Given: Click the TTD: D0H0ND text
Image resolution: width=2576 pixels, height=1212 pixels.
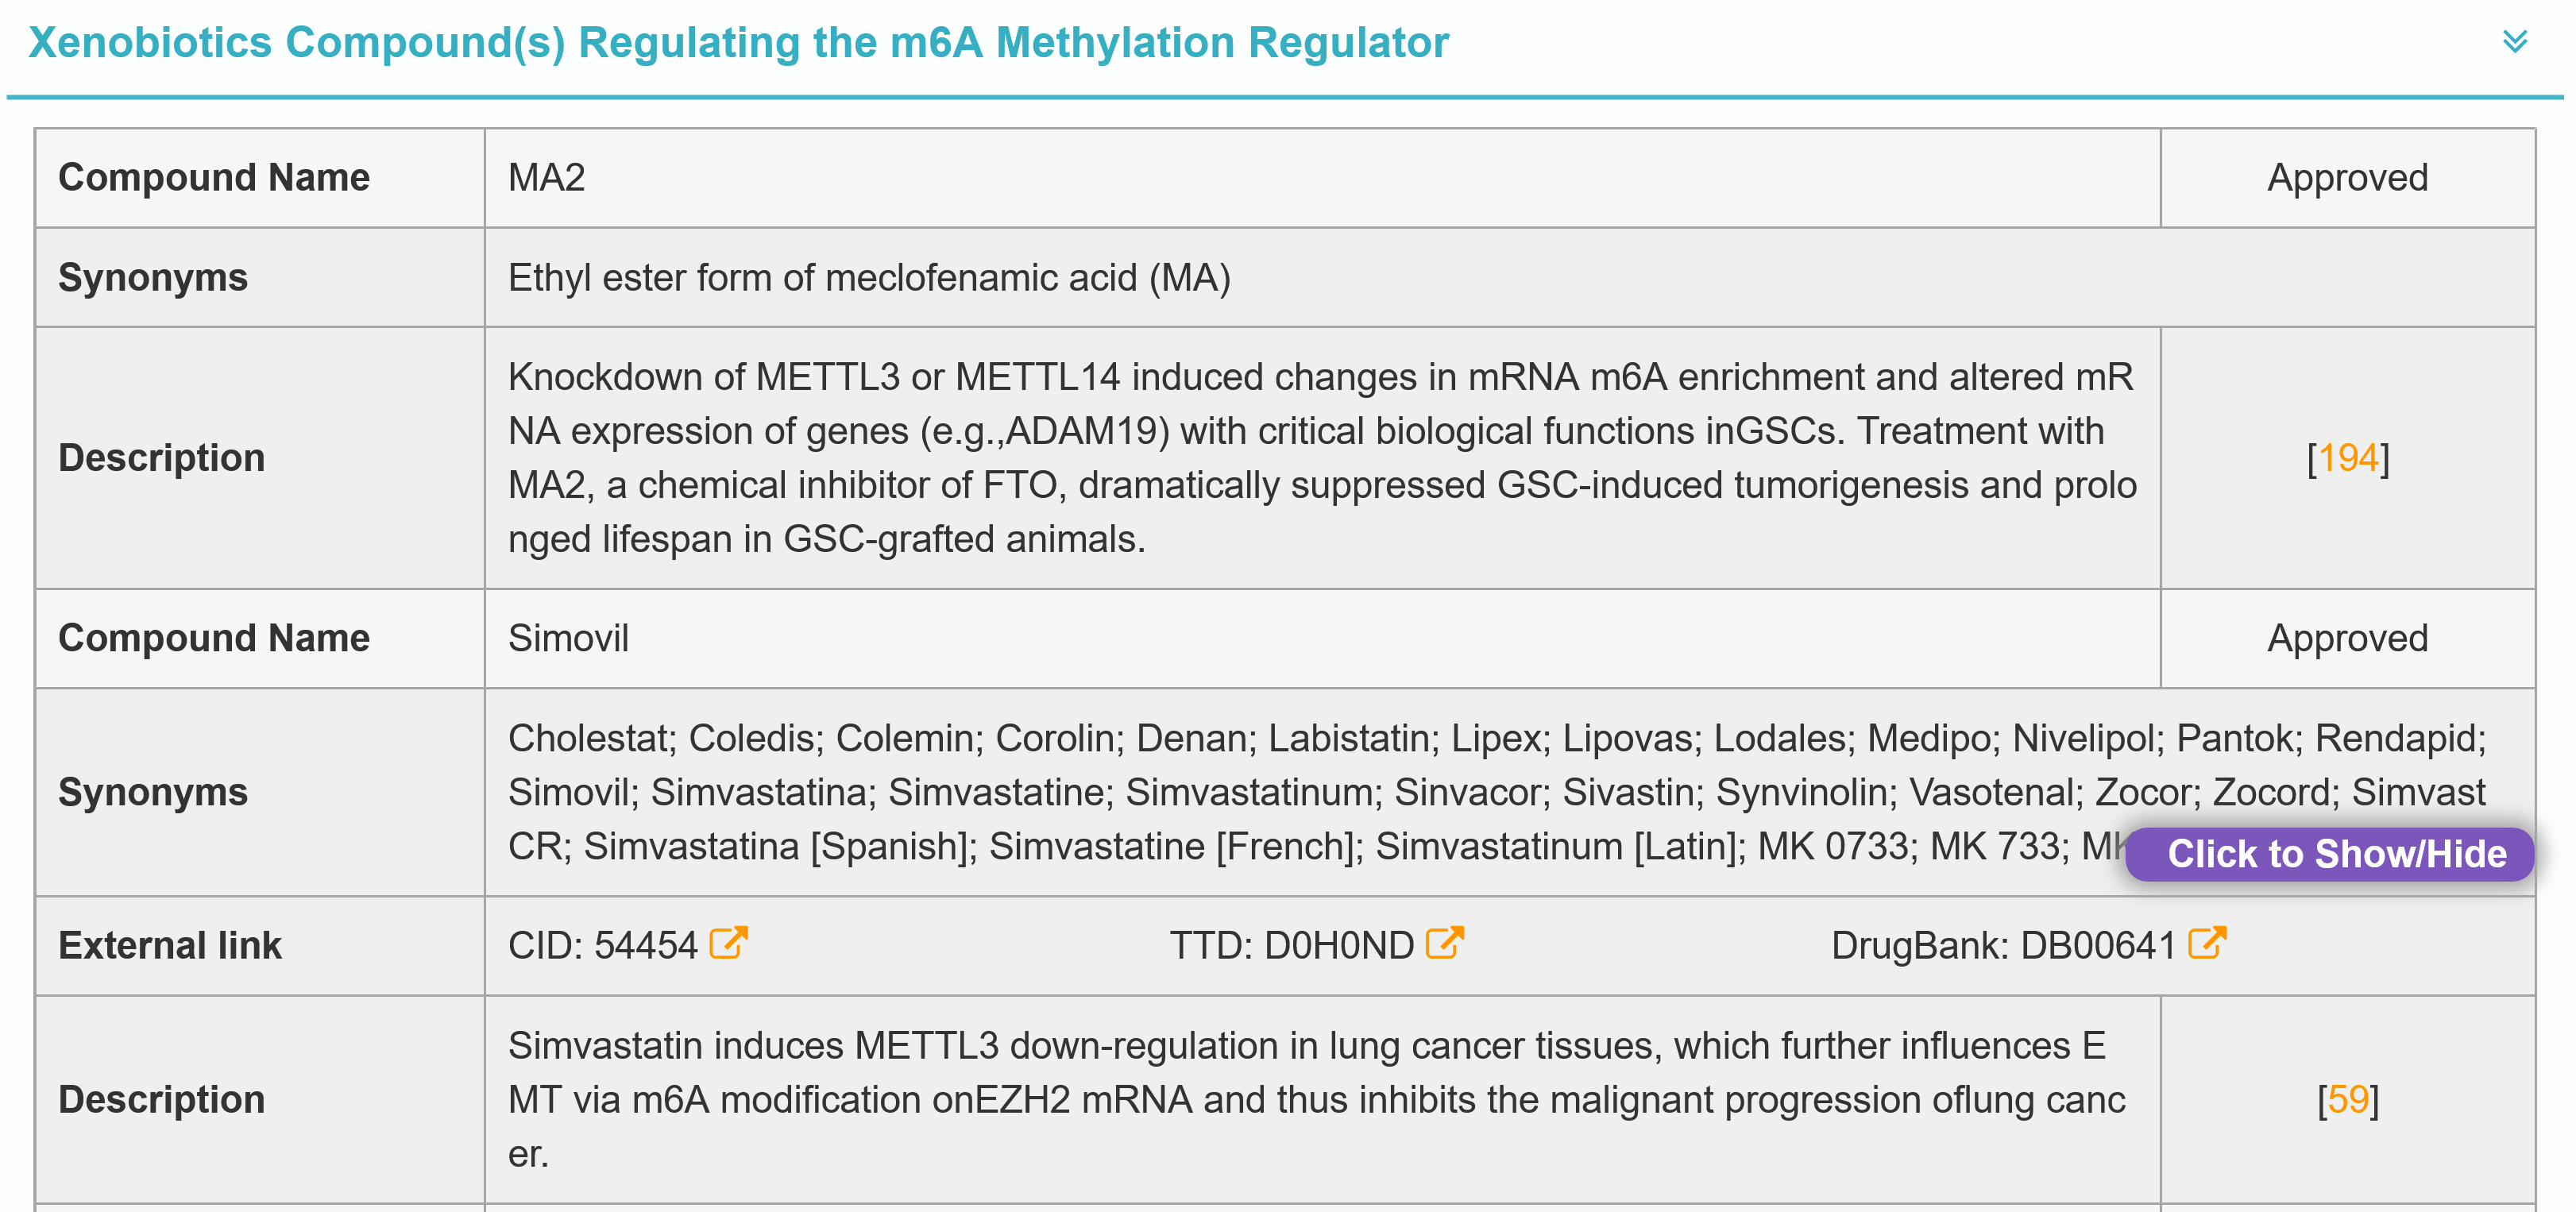Looking at the screenshot, I should pyautogui.click(x=1291, y=945).
